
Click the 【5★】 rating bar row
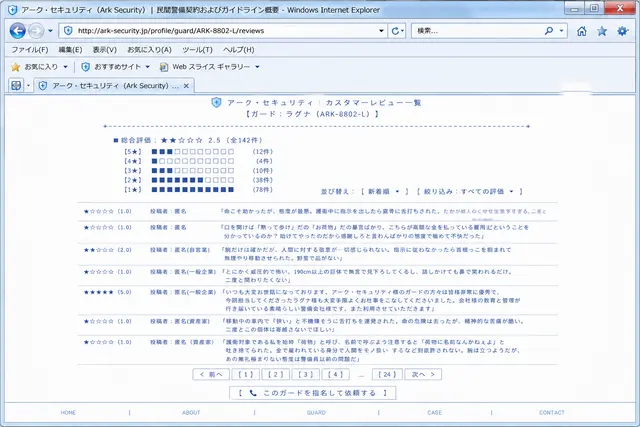click(199, 151)
